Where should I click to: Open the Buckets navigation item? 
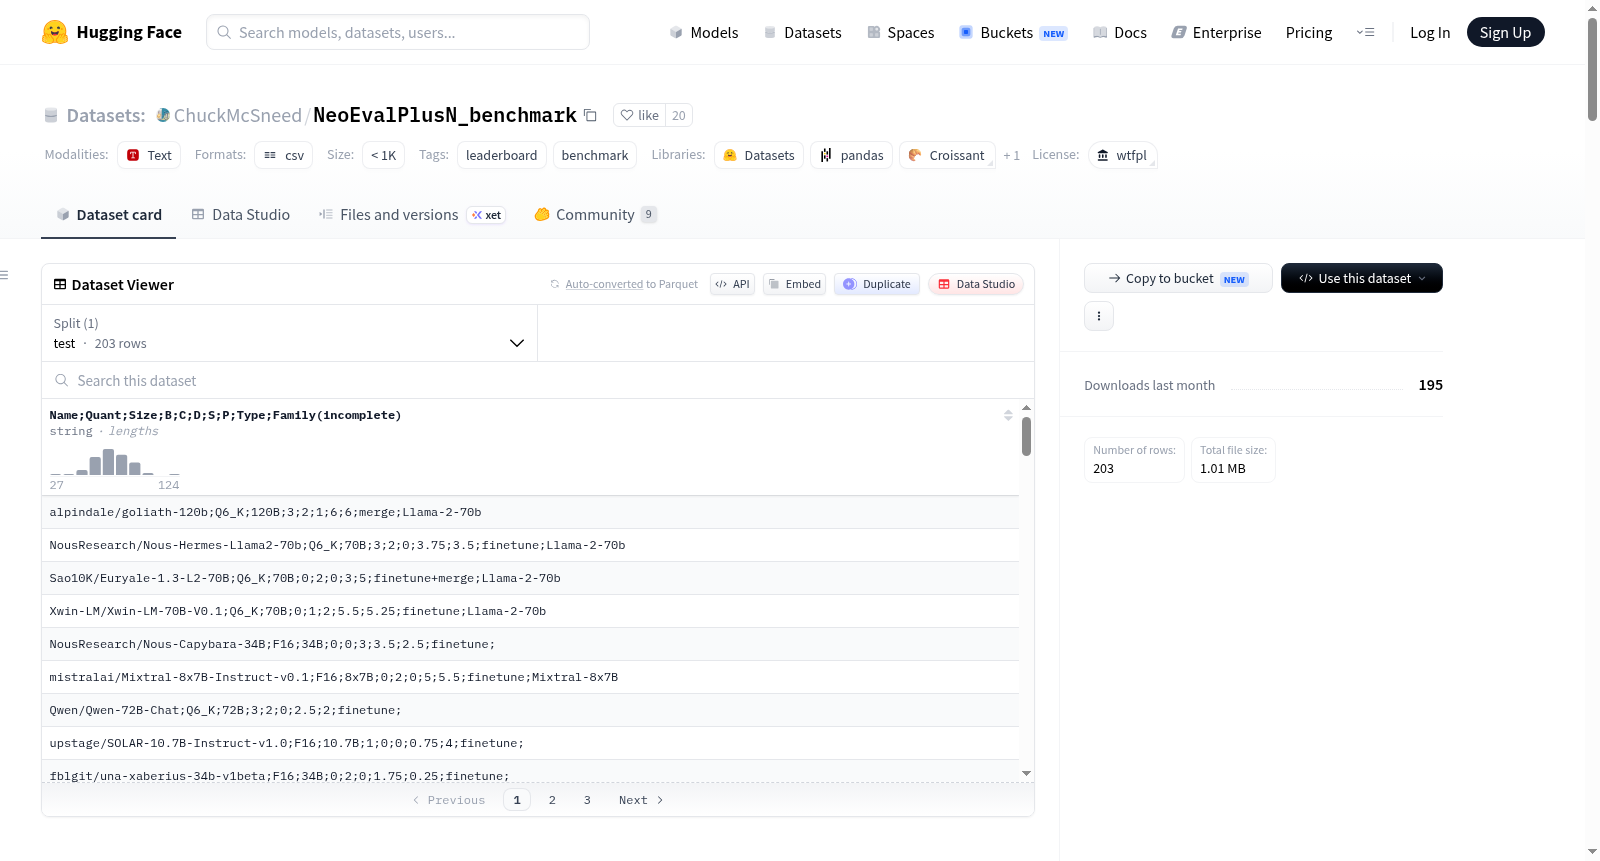[x=1013, y=33]
